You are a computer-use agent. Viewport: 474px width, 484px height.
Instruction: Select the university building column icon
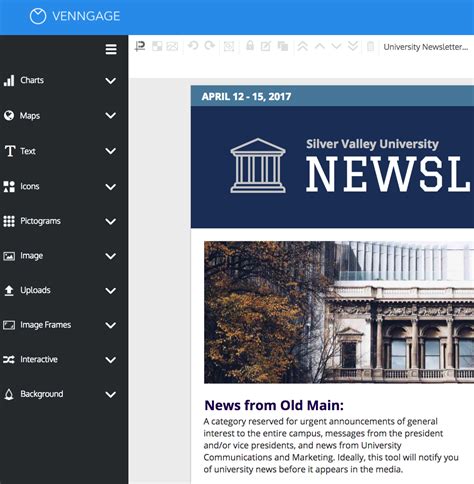point(258,165)
